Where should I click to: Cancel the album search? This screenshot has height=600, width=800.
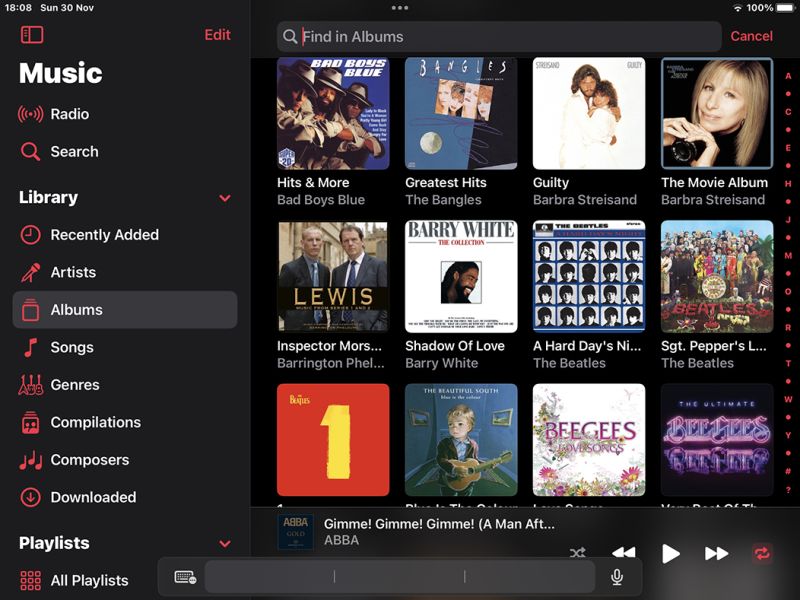(752, 36)
